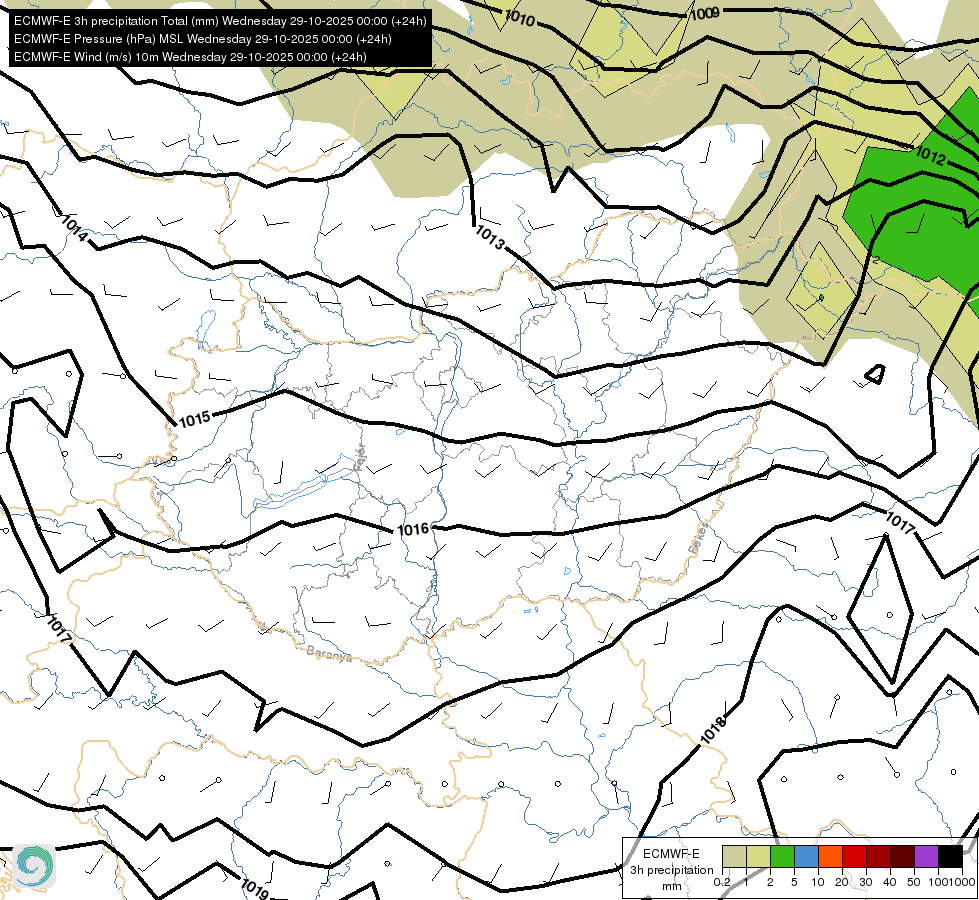
Task: Select the maroon 40–50 mm legend swatch
Action: tap(902, 856)
